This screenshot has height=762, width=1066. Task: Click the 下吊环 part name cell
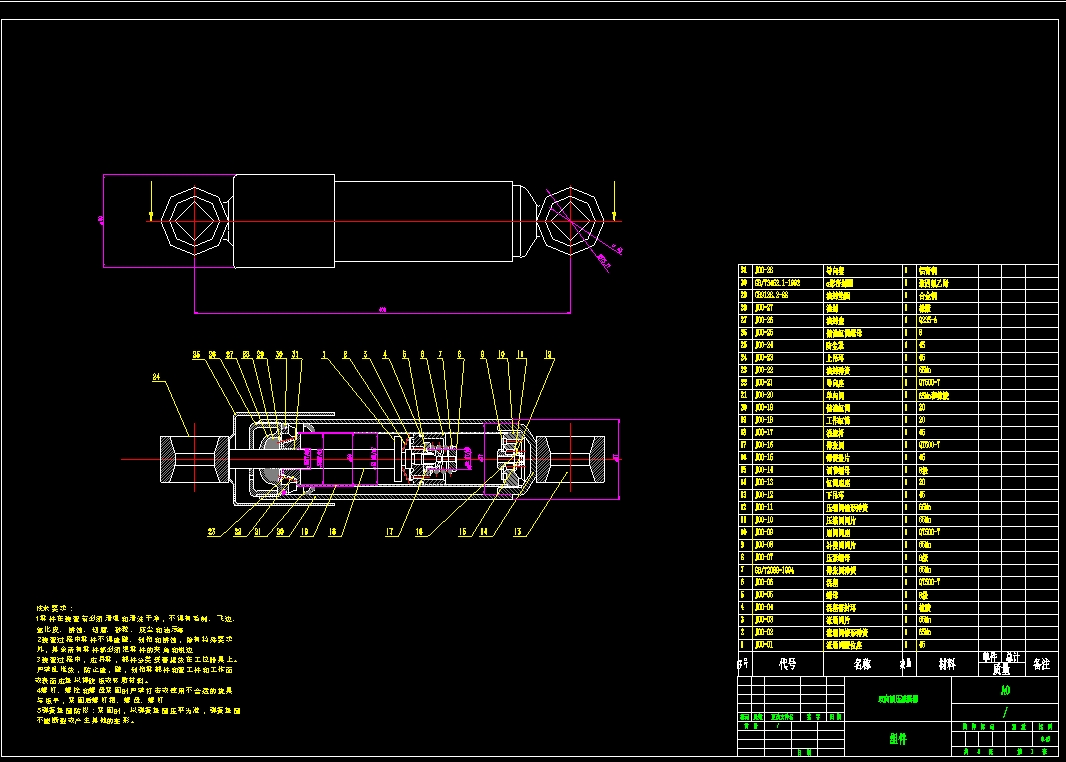[x=834, y=495]
